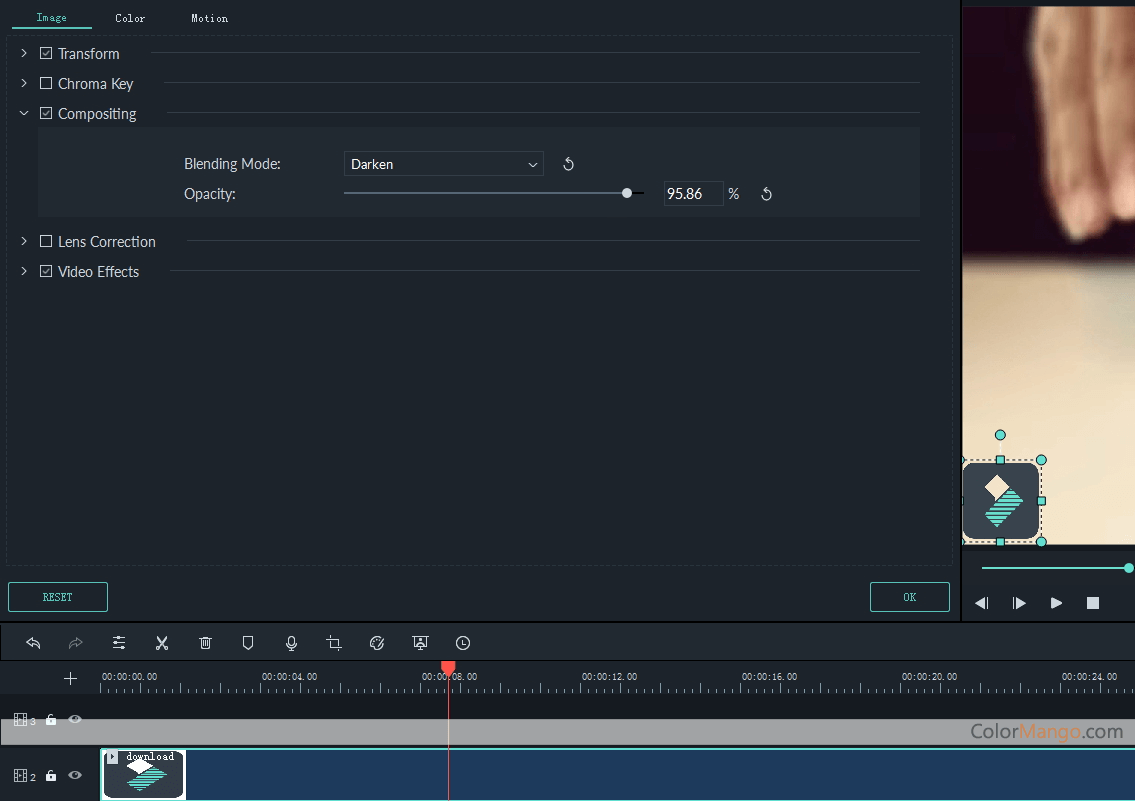Click the OK button
Screen dimensions: 1135x801
point(909,597)
